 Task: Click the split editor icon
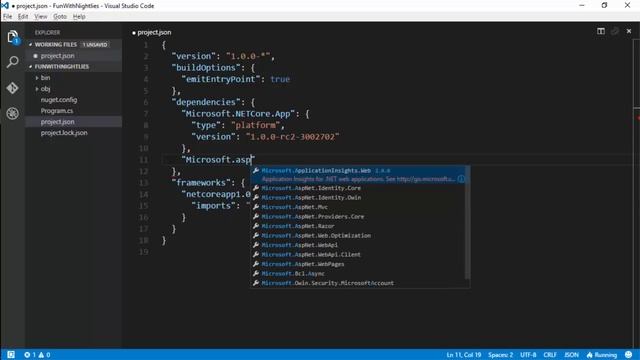tap(601, 31)
